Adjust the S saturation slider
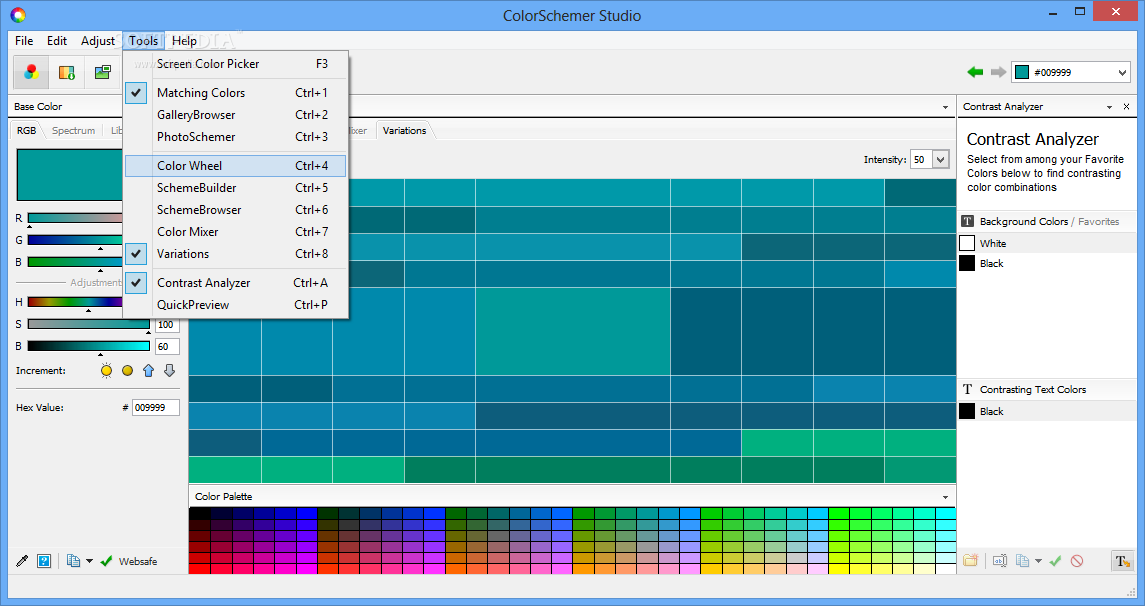The width and height of the screenshot is (1145, 606). (x=88, y=324)
